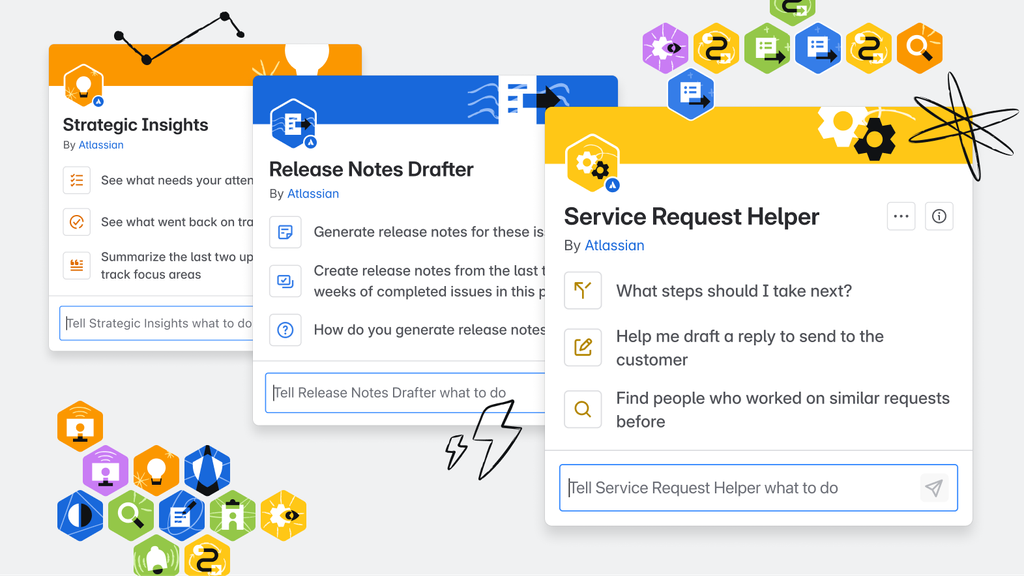Click the pencil icon beside "Help me draft a reply"

tap(583, 347)
